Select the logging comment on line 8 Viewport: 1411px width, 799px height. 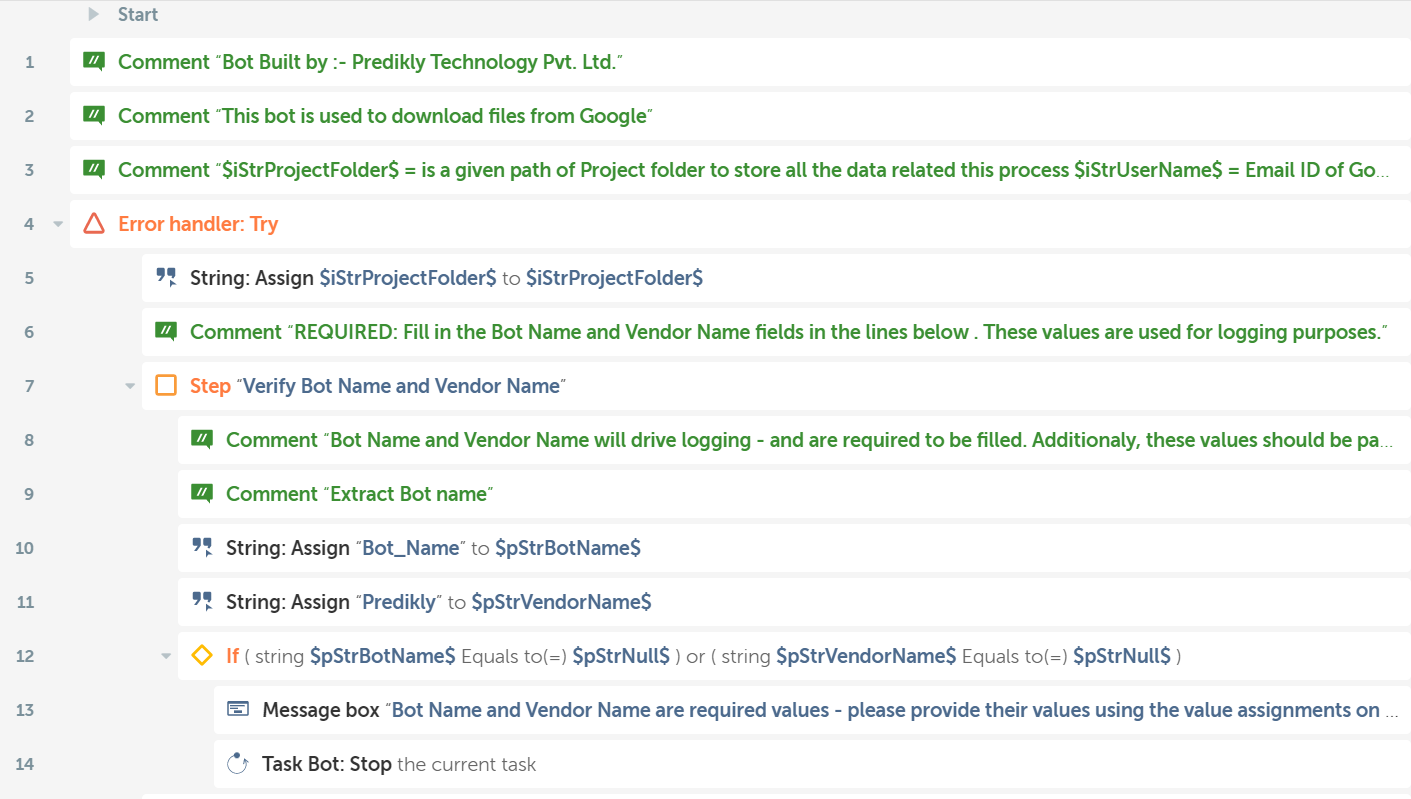click(x=800, y=440)
